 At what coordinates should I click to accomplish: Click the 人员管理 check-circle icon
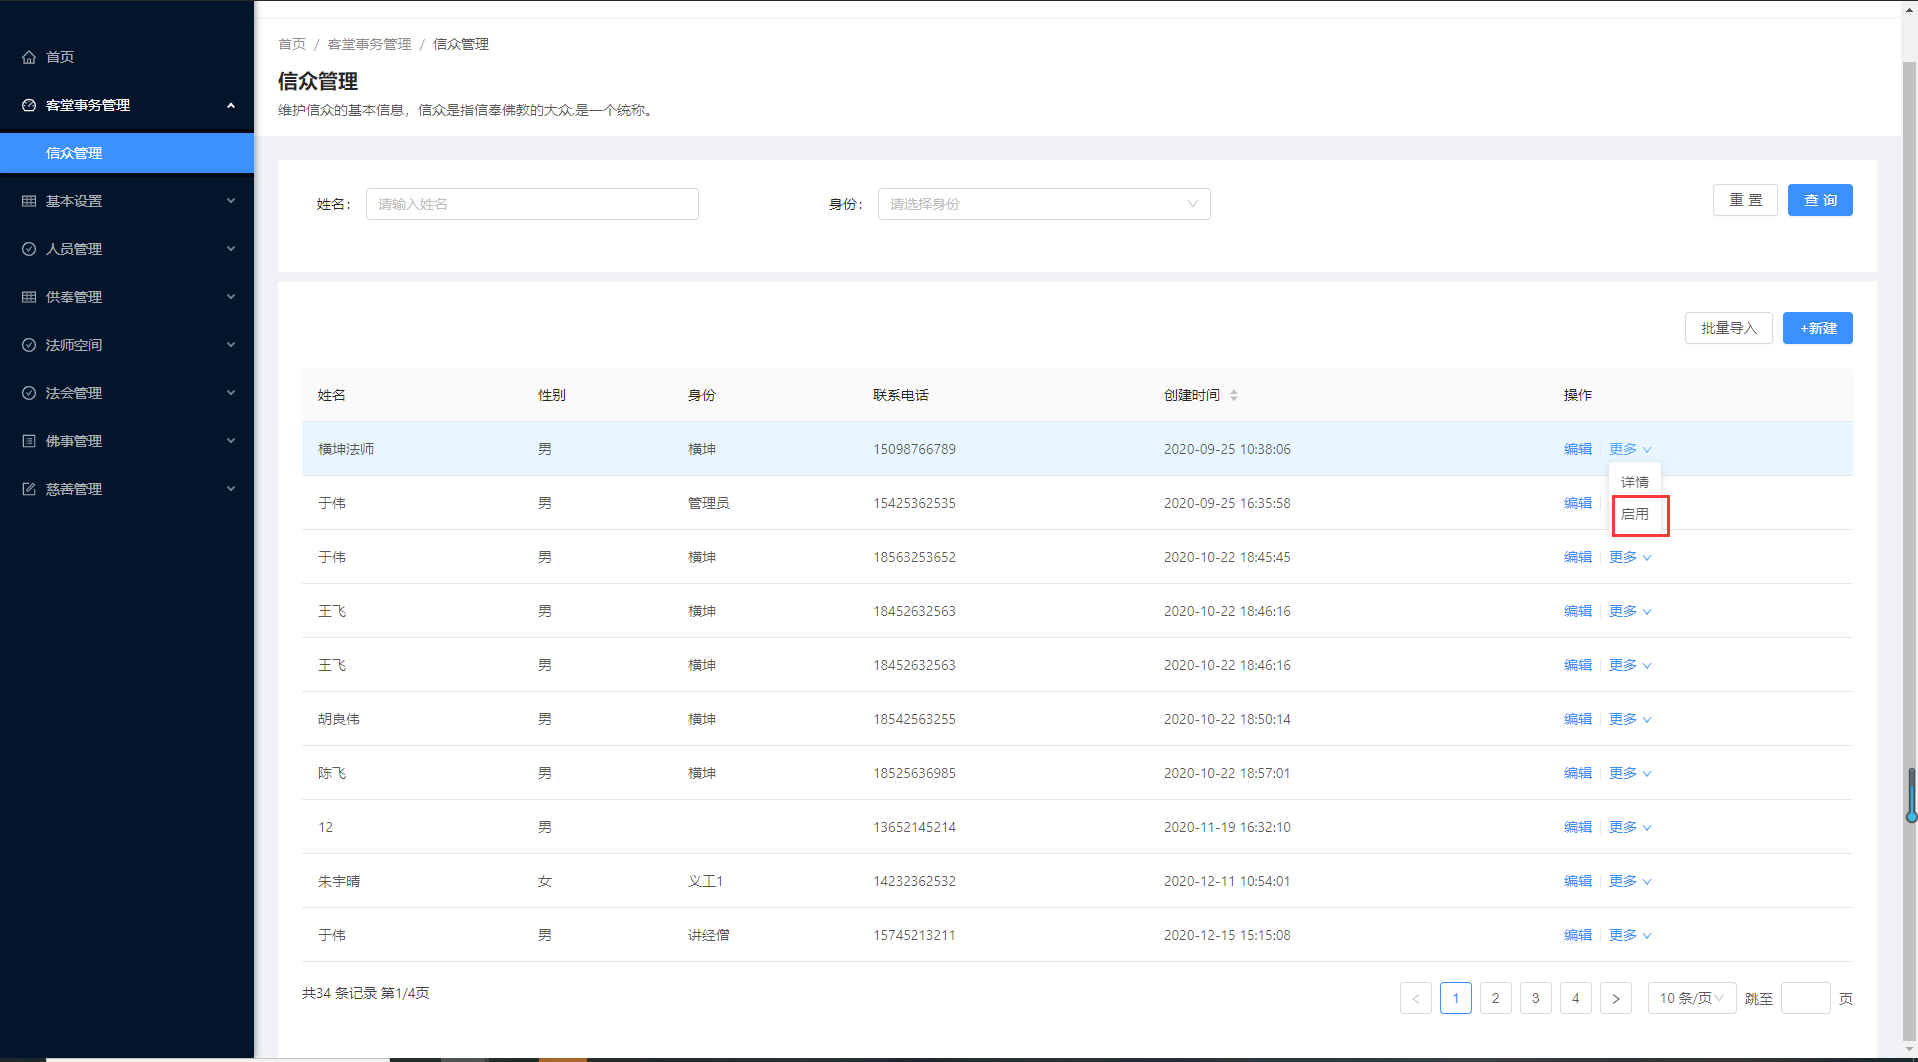point(29,249)
